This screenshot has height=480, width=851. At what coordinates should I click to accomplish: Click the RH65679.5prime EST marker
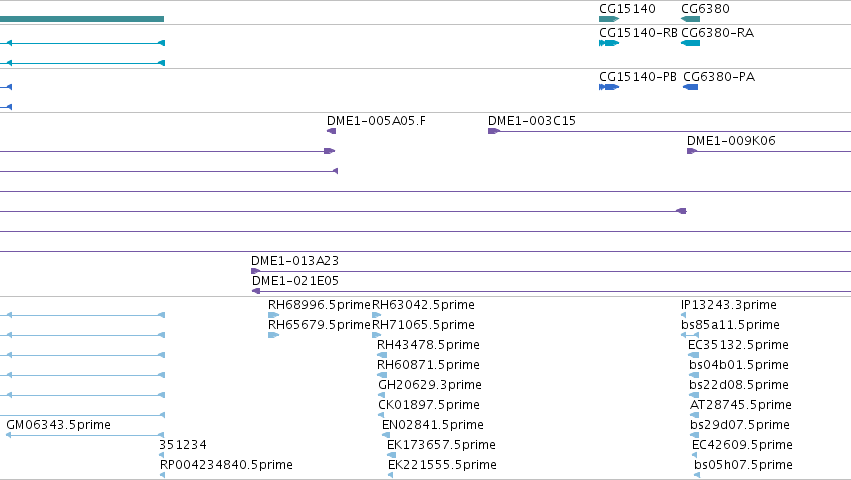274,335
